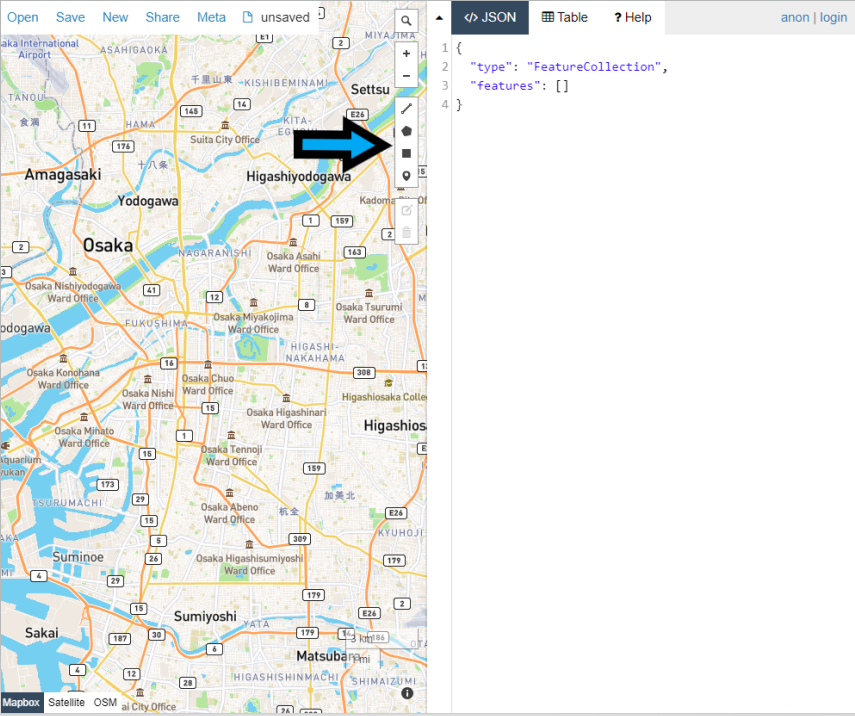Click the edit features icon

(x=406, y=210)
